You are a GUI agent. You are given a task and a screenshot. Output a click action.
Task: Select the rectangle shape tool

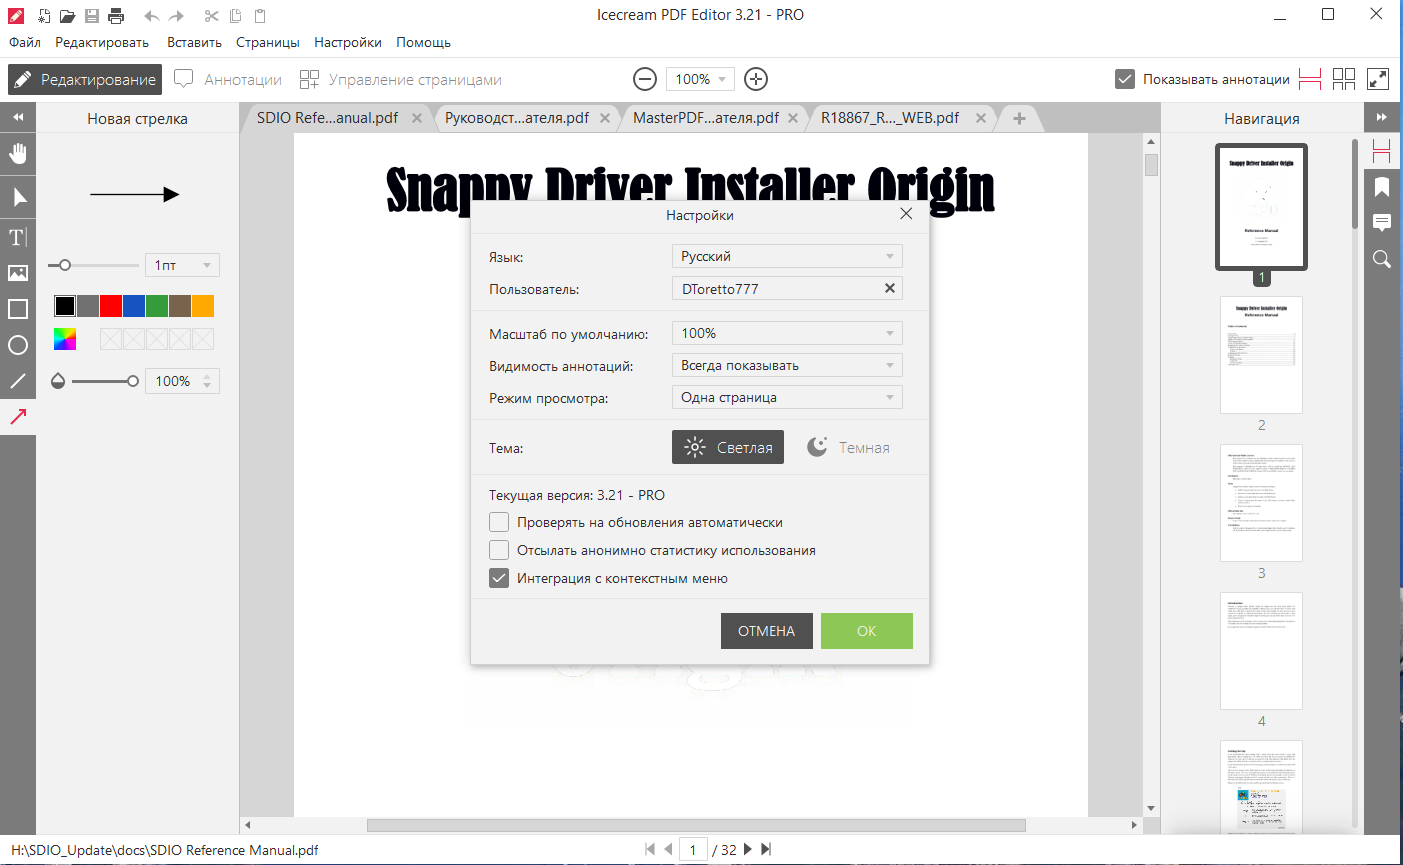(x=18, y=309)
